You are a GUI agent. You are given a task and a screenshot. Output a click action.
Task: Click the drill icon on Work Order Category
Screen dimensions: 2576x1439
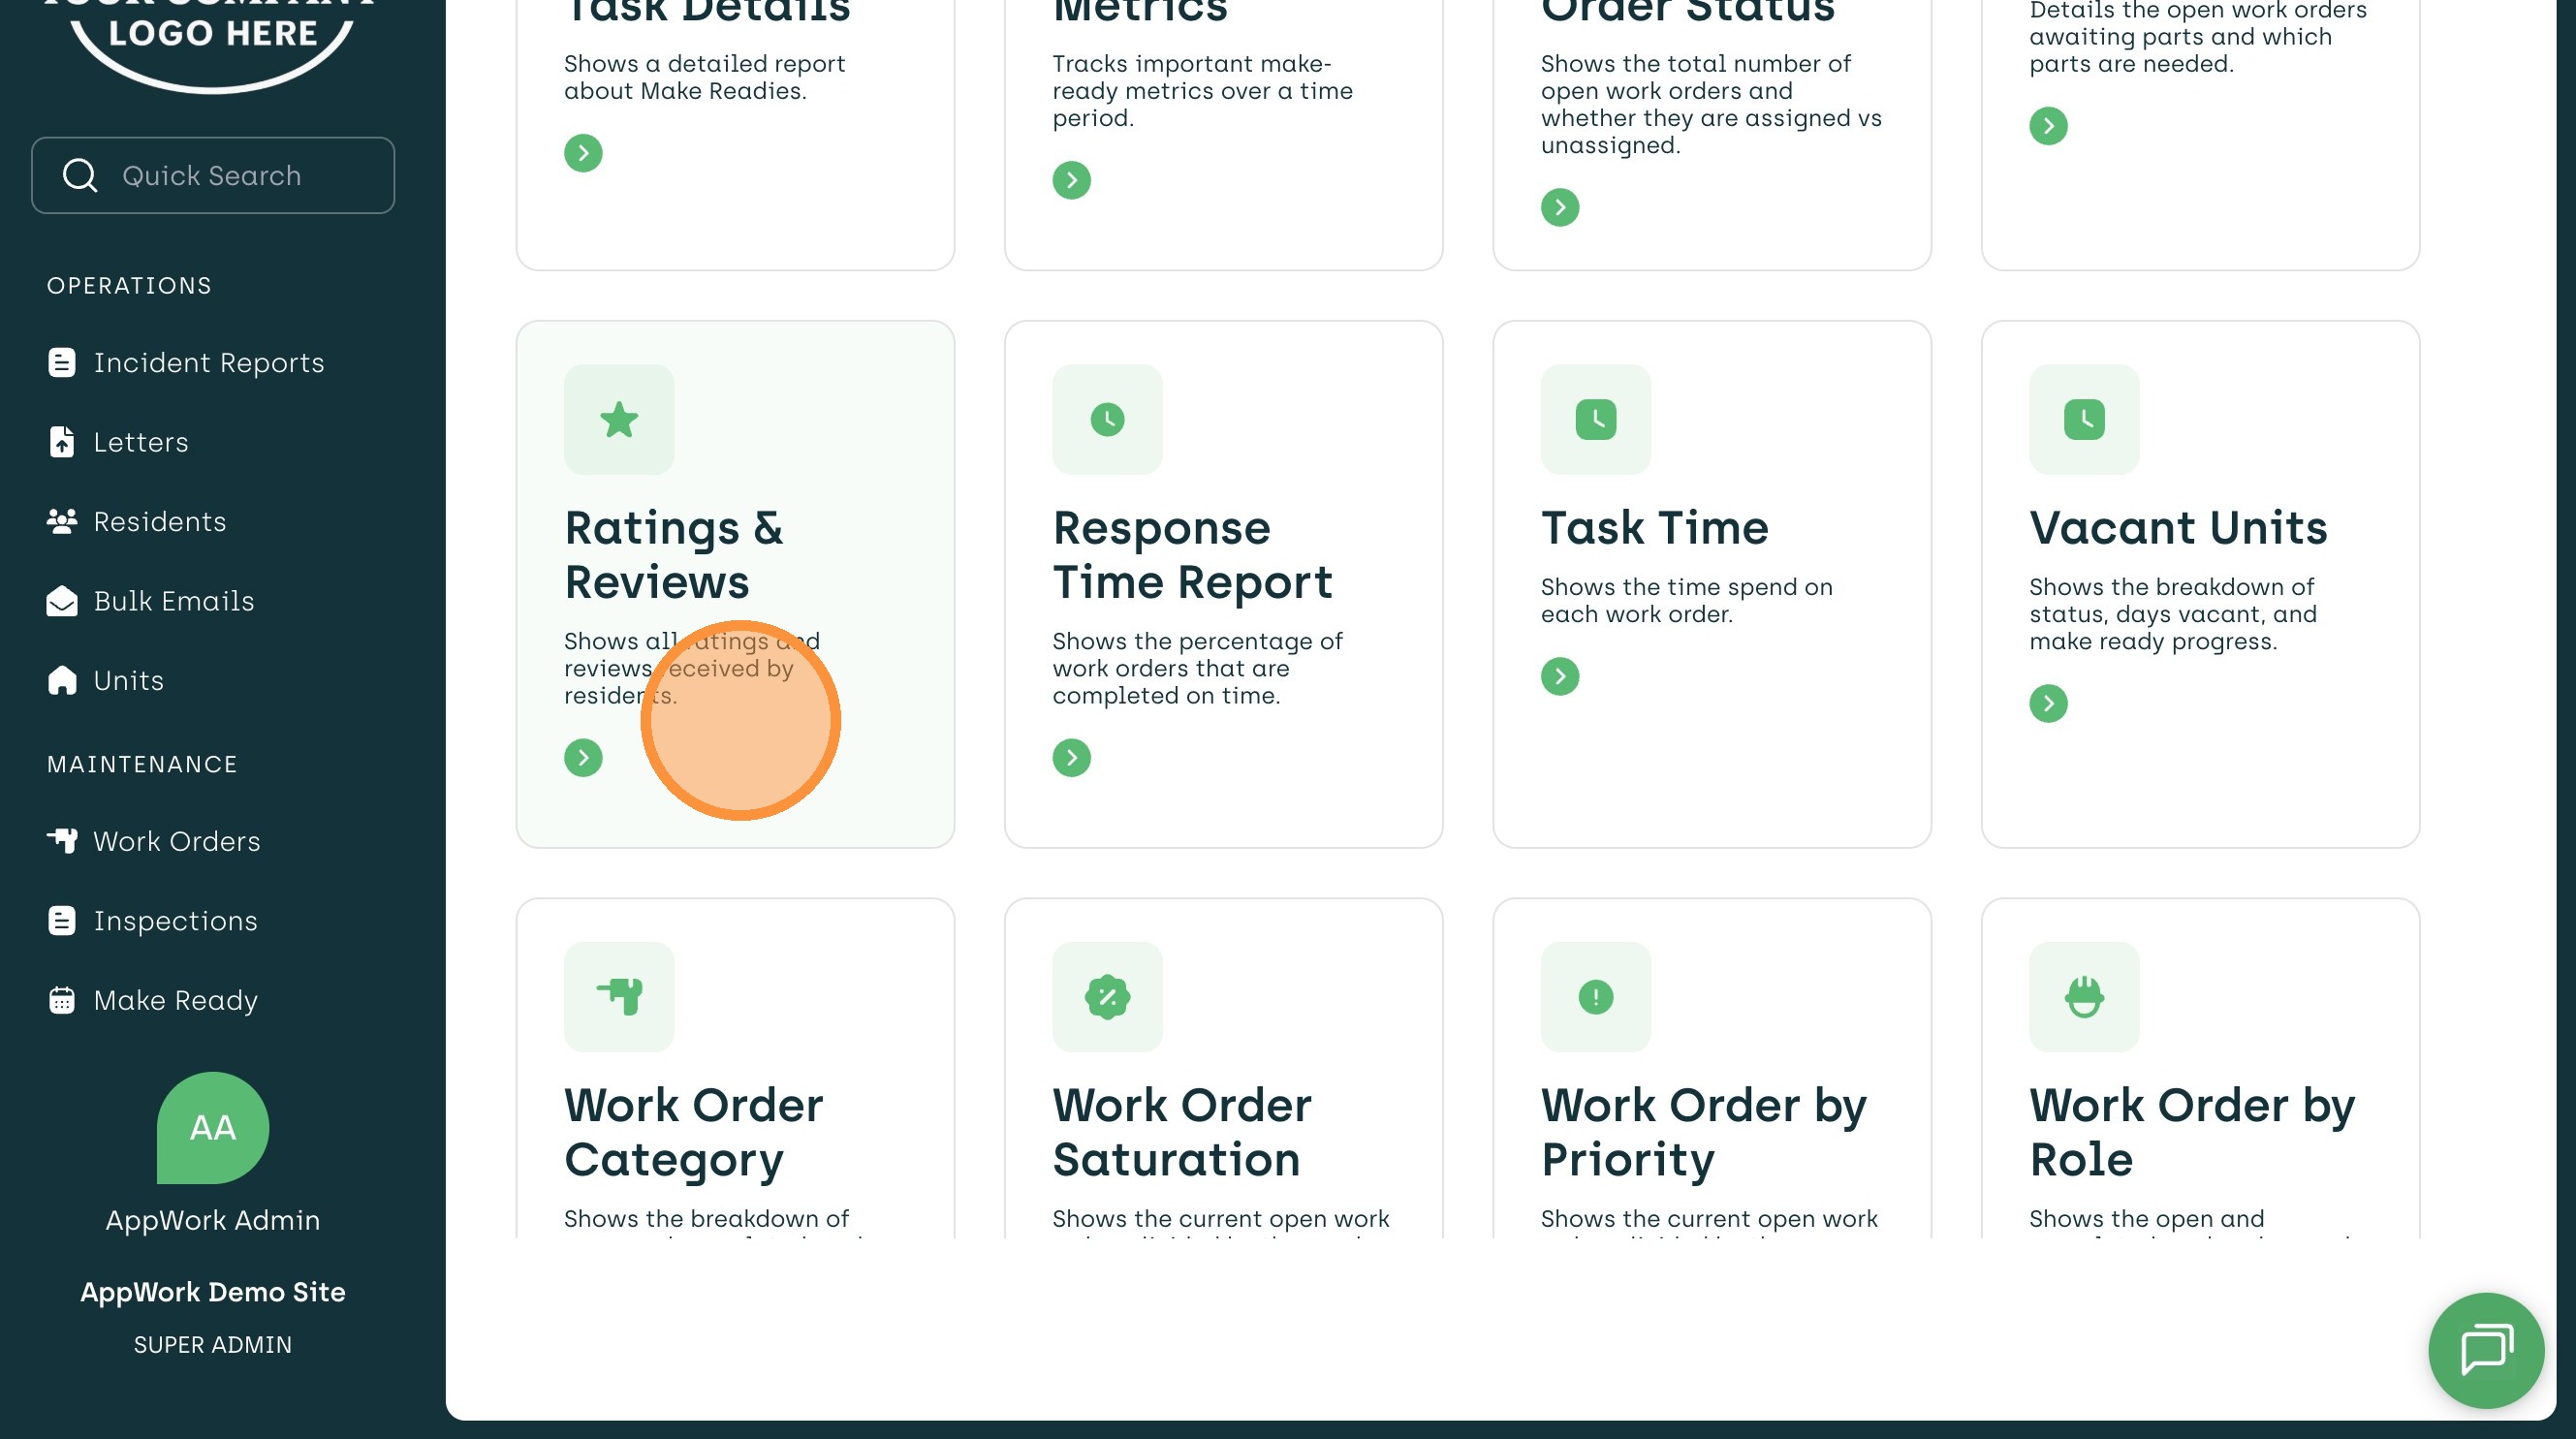tap(619, 997)
